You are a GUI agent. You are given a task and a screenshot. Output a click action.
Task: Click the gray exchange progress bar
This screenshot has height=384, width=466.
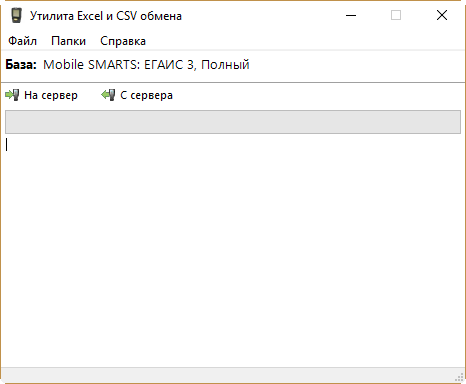tap(233, 122)
